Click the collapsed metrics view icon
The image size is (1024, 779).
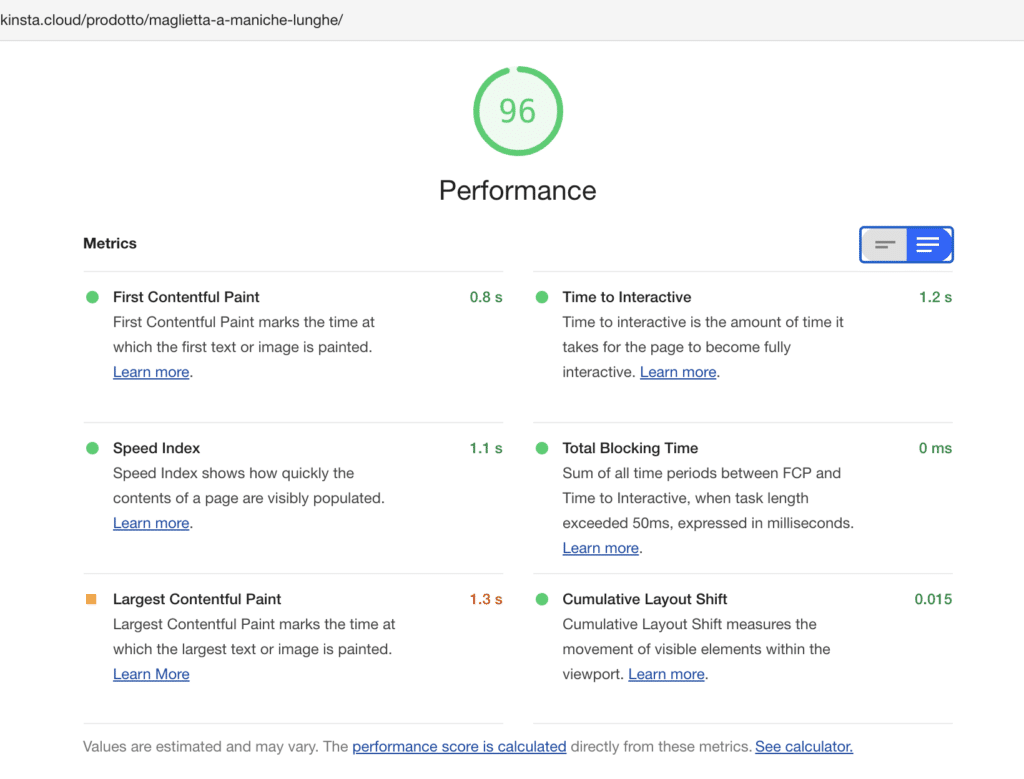tap(884, 244)
